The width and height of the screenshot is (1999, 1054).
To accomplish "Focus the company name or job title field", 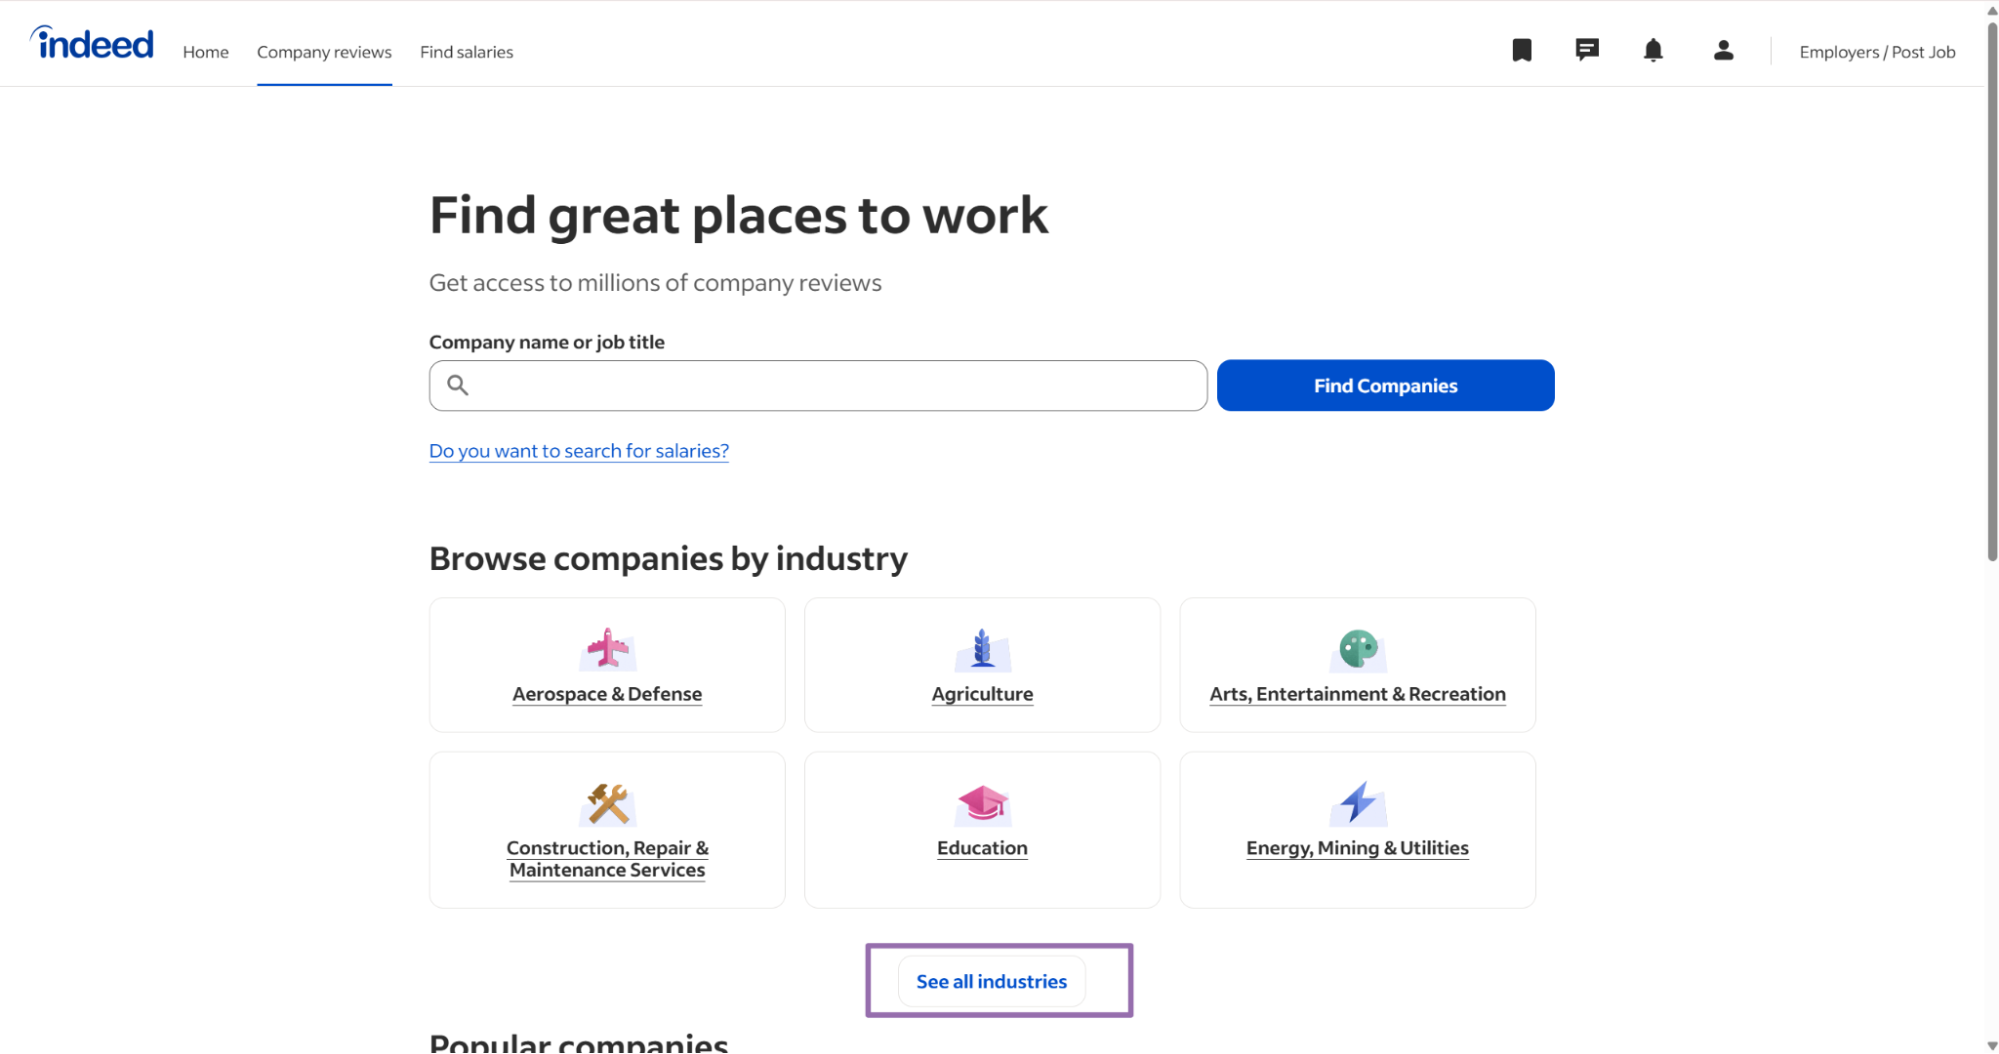I will click(x=818, y=385).
